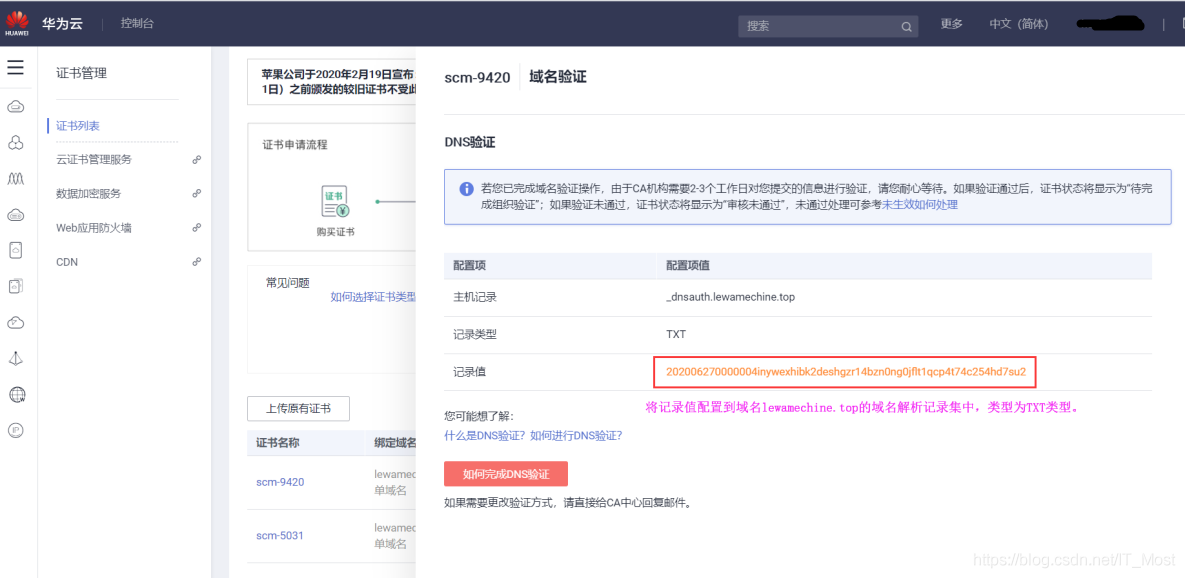Click the pyramid-shaped icon in left rail
The height and width of the screenshot is (578, 1185).
click(x=15, y=358)
